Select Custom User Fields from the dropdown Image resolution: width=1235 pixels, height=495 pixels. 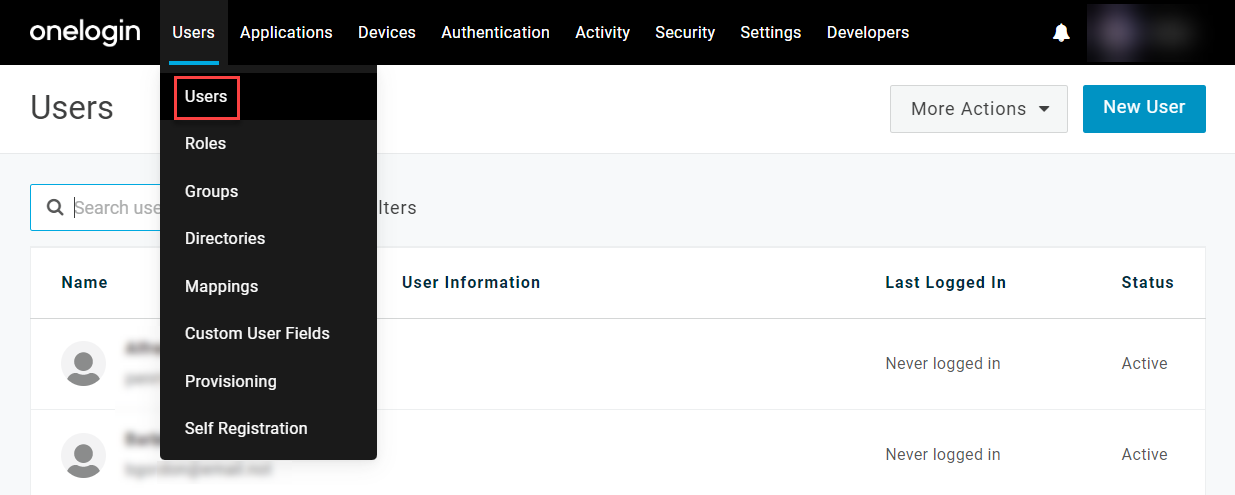tap(268, 334)
